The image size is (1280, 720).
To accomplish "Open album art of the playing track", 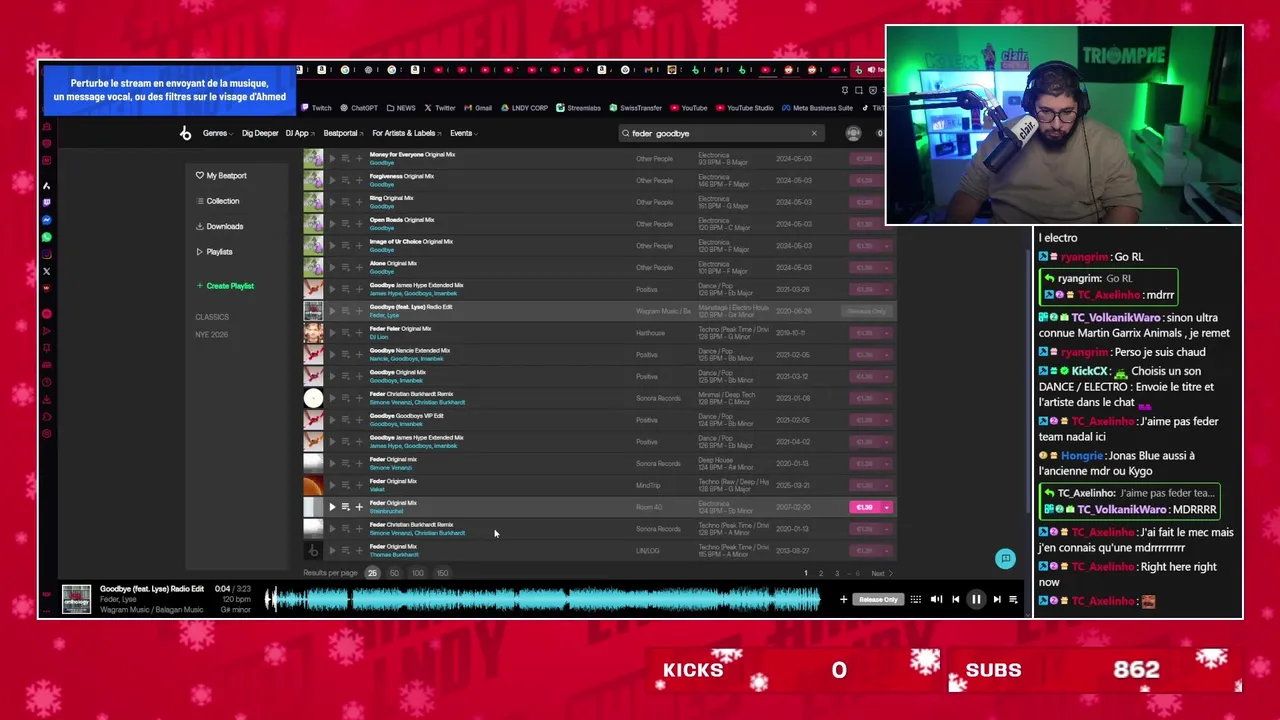I will (x=76, y=599).
